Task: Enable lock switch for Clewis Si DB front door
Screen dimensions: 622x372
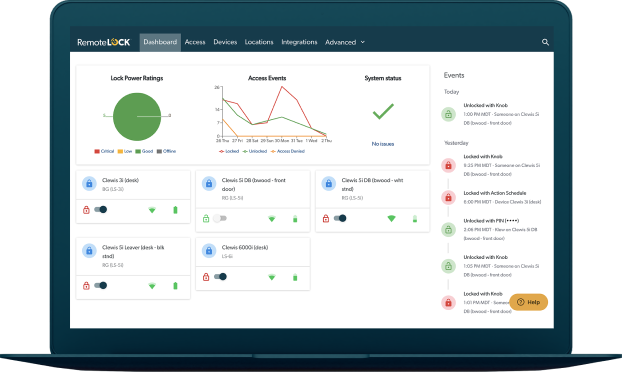Action: [220, 218]
